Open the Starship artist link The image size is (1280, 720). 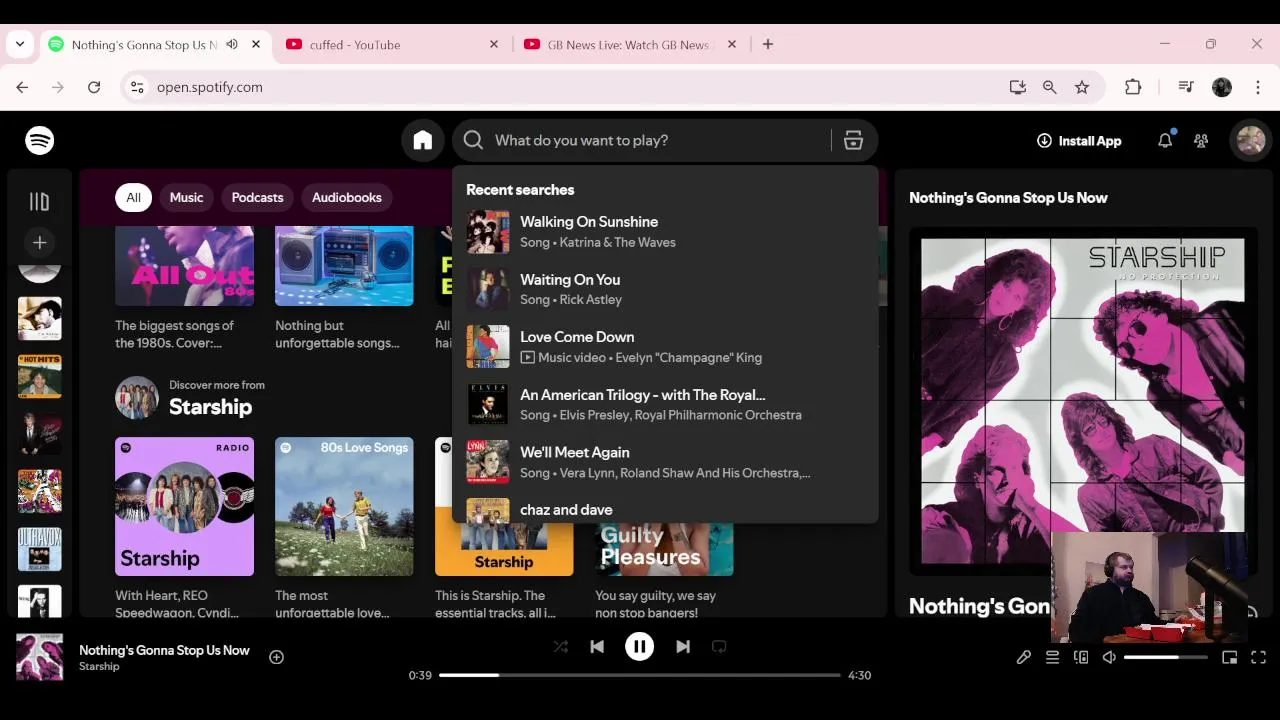tap(210, 407)
